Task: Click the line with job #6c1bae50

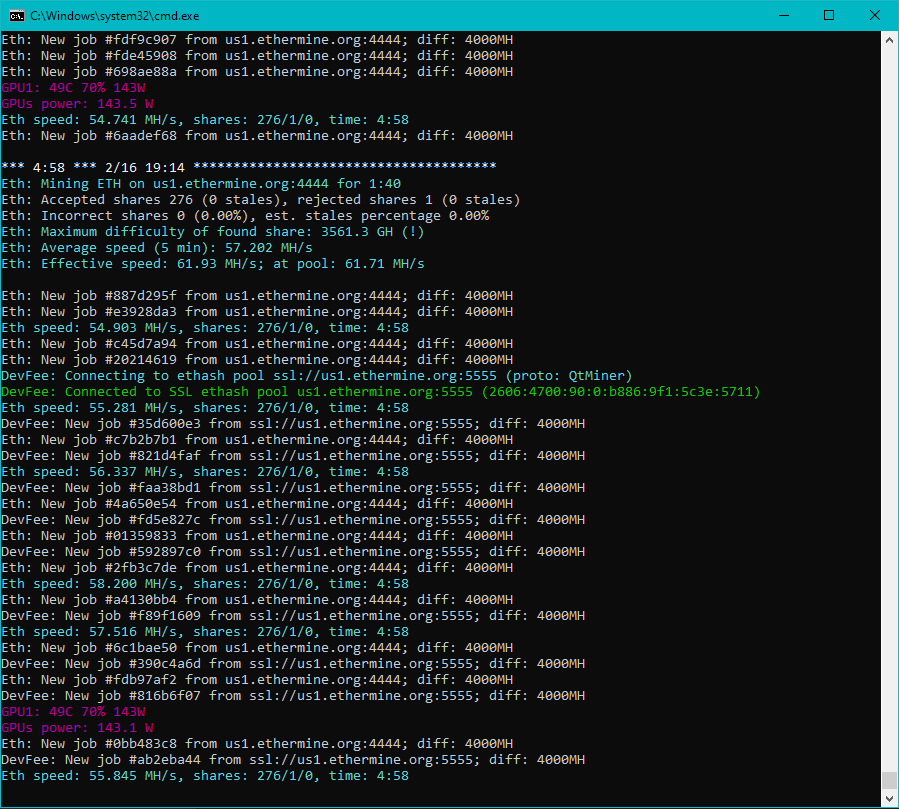Action: (x=257, y=648)
